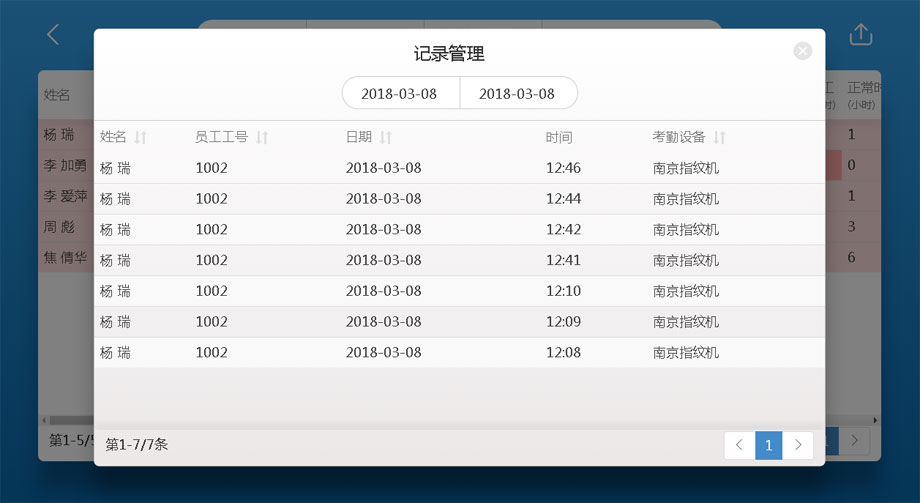Screen dimensions: 920x503
Task: Click the export share icon
Action: 860,35
